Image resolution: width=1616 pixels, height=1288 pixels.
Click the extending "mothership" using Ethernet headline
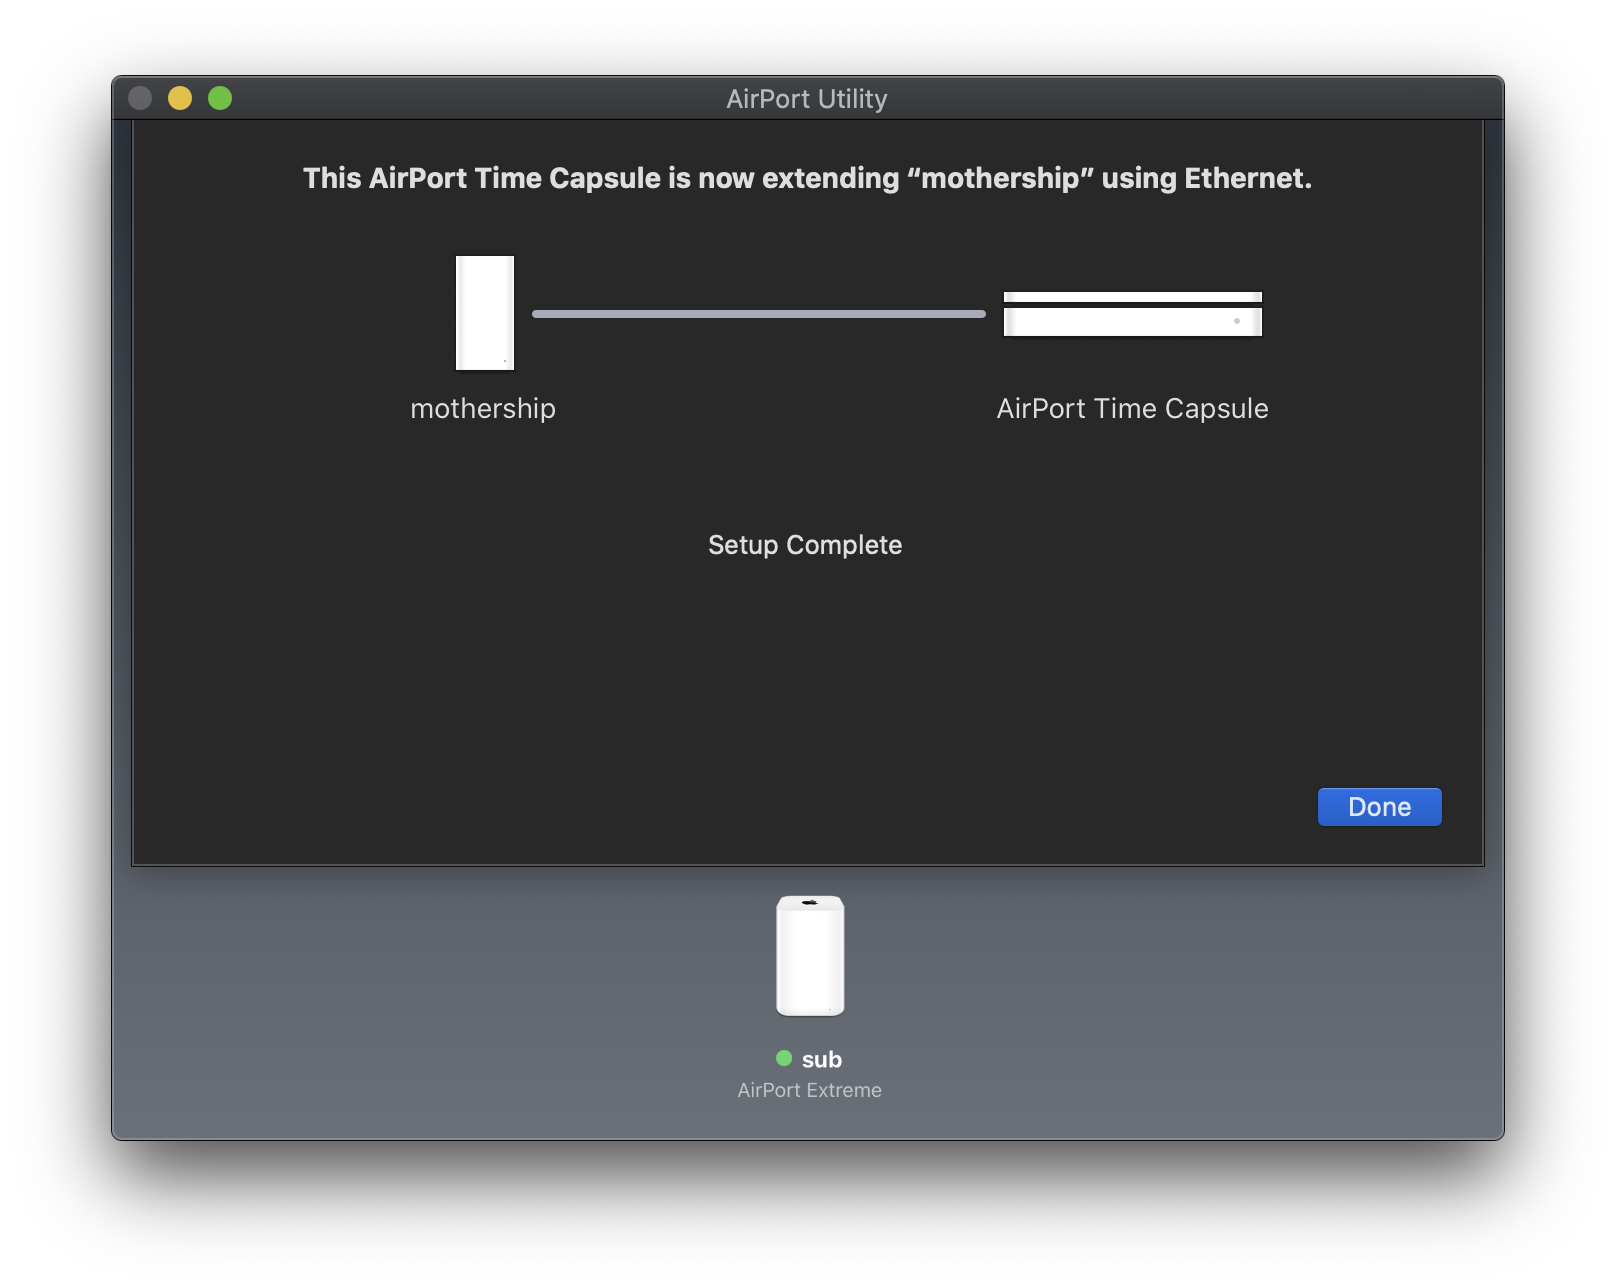click(x=808, y=178)
